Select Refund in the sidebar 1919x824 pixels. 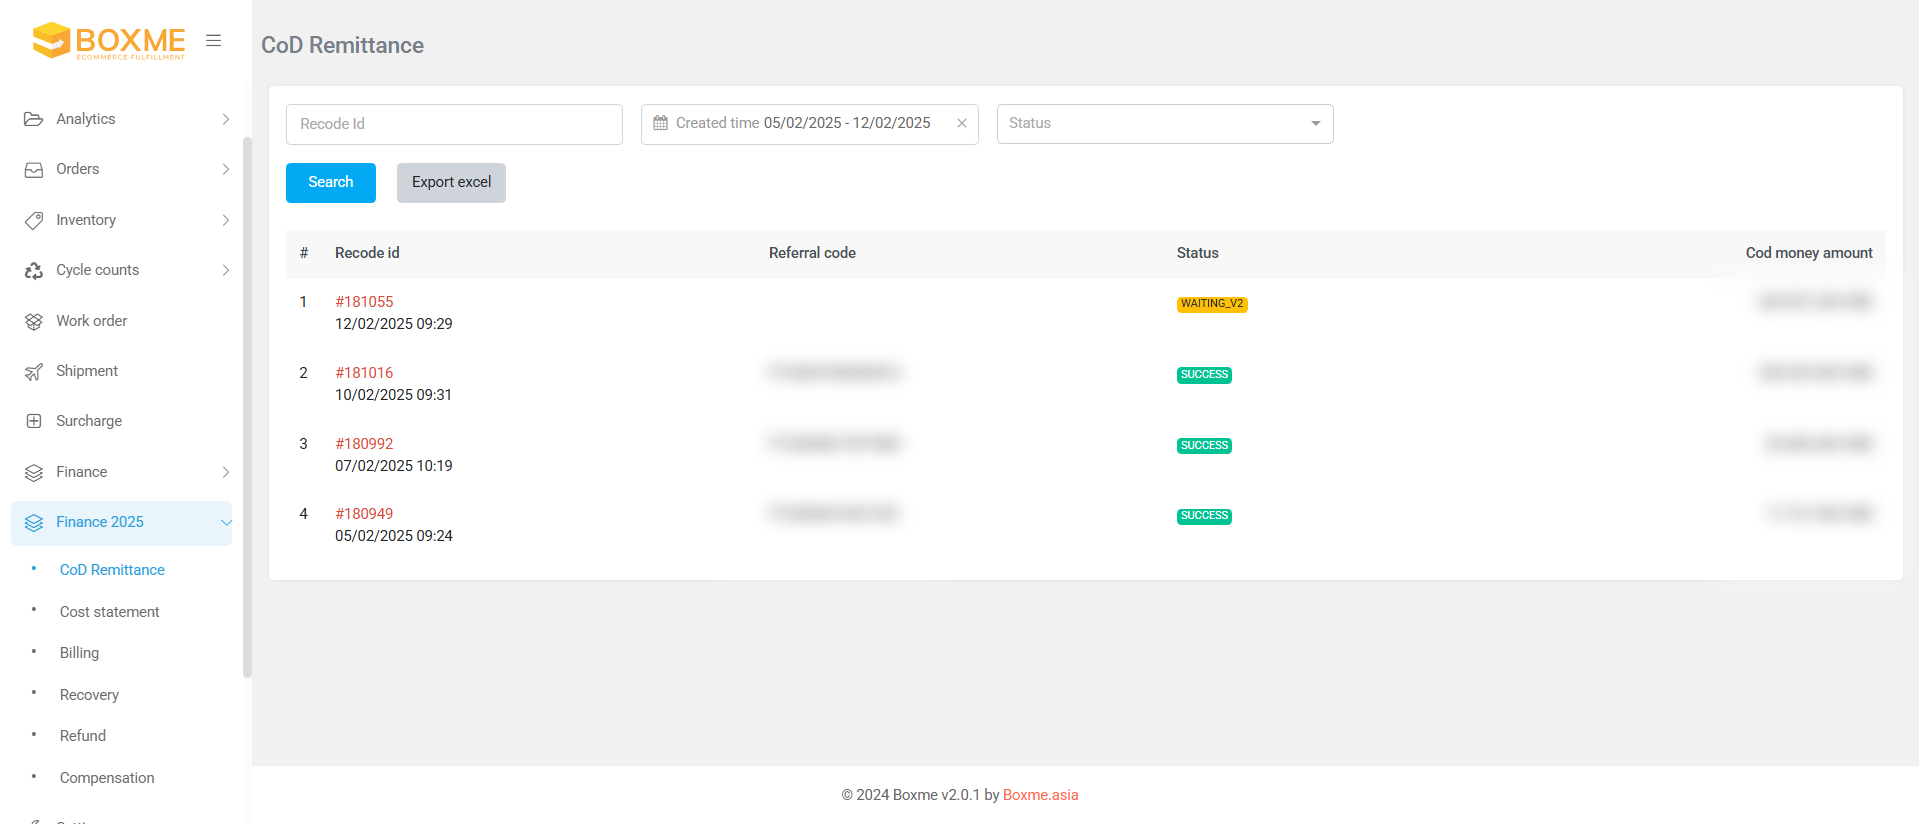click(x=82, y=736)
